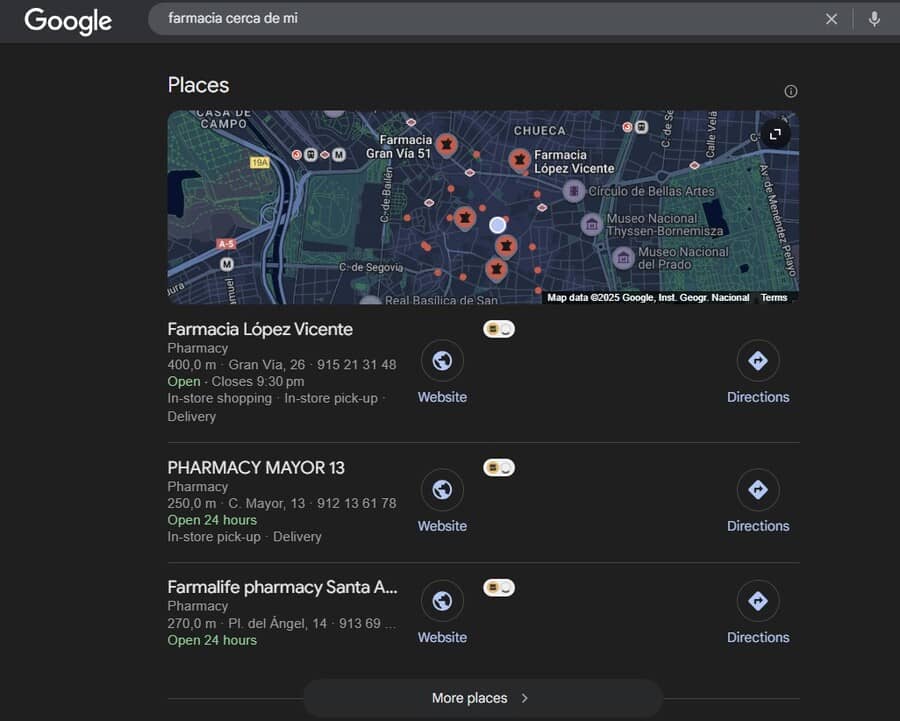Toggle the save switch next to Farmacia López Vicente
Viewport: 900px width, 721px height.
pyautogui.click(x=498, y=327)
